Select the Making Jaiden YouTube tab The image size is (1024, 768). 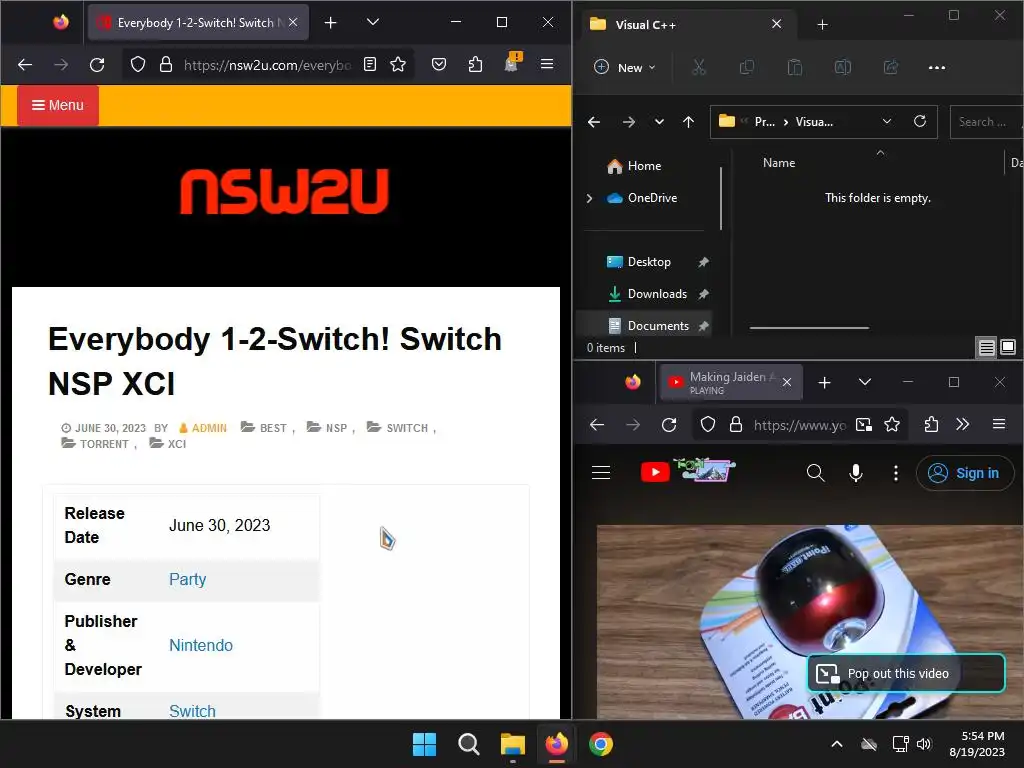731,382
